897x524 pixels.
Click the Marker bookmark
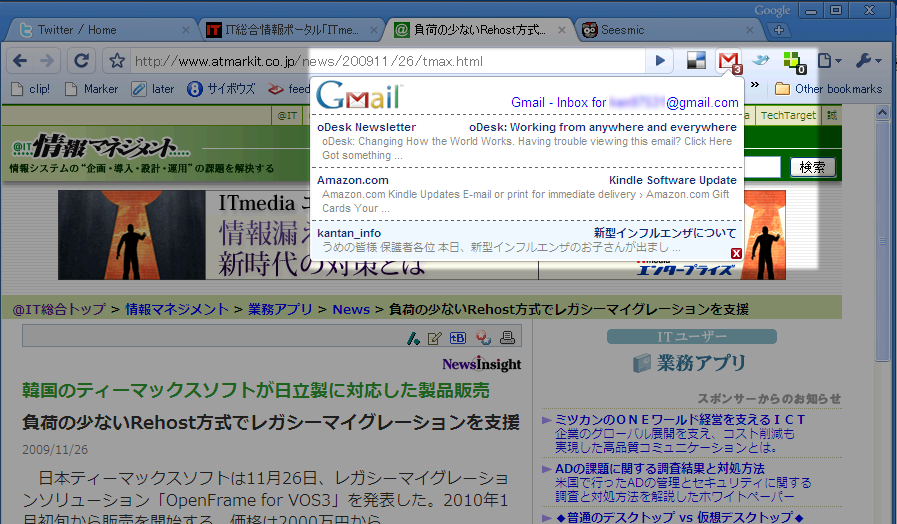[x=92, y=89]
